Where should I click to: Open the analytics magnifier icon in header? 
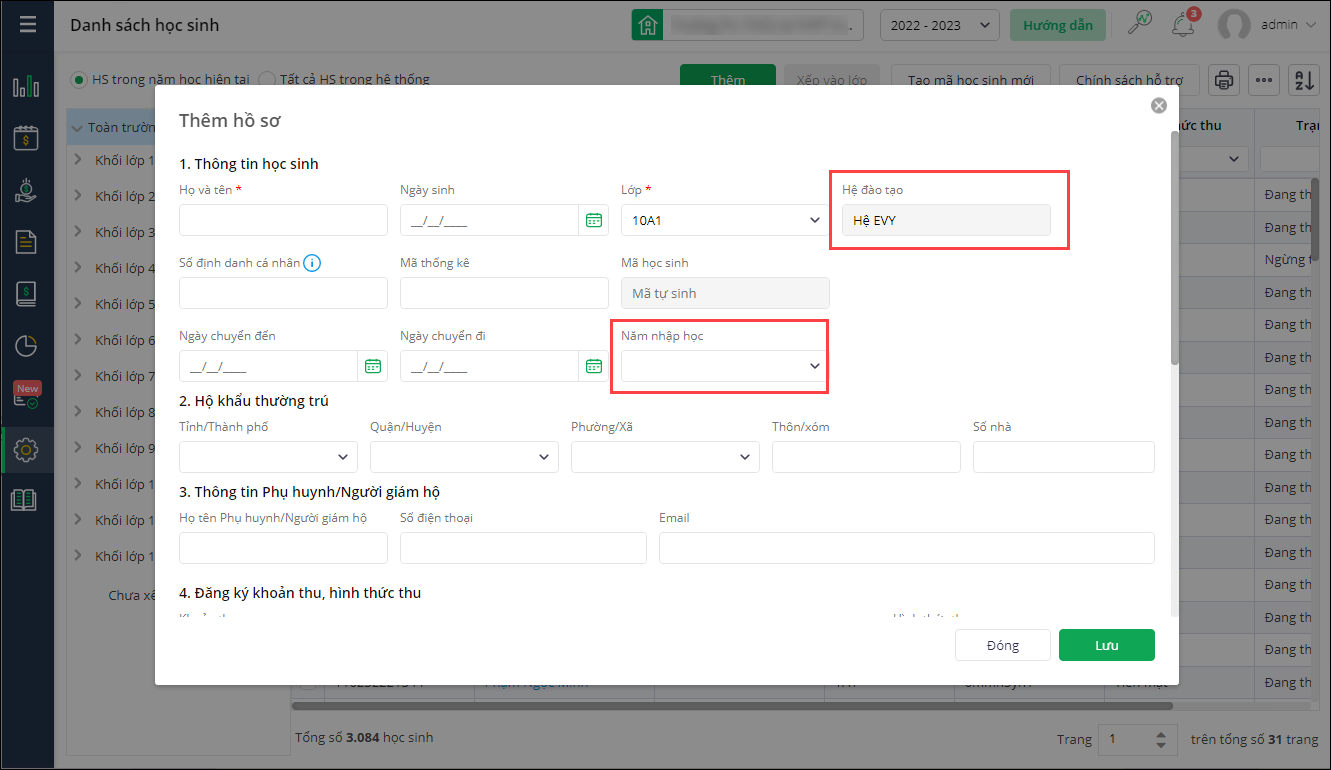(x=1139, y=24)
